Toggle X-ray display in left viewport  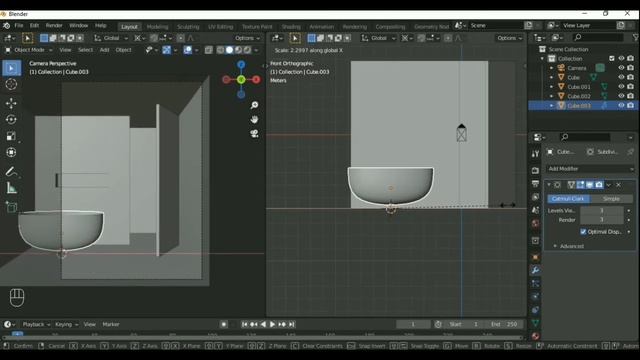[209, 50]
